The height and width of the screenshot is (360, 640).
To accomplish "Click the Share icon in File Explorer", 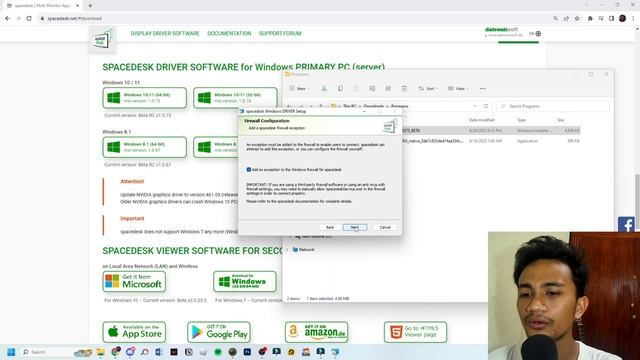I will click(388, 89).
